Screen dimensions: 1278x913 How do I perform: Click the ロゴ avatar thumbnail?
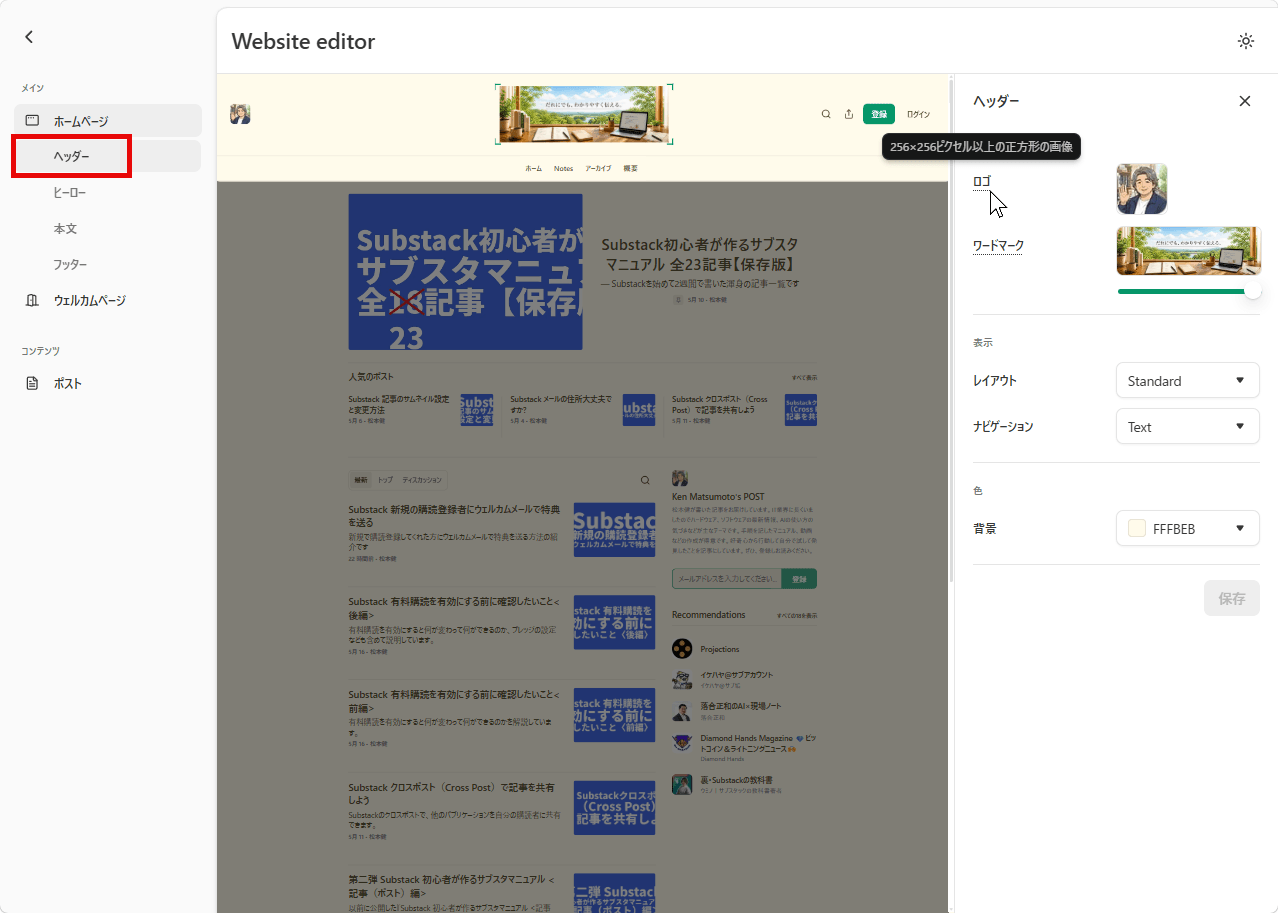(1142, 189)
